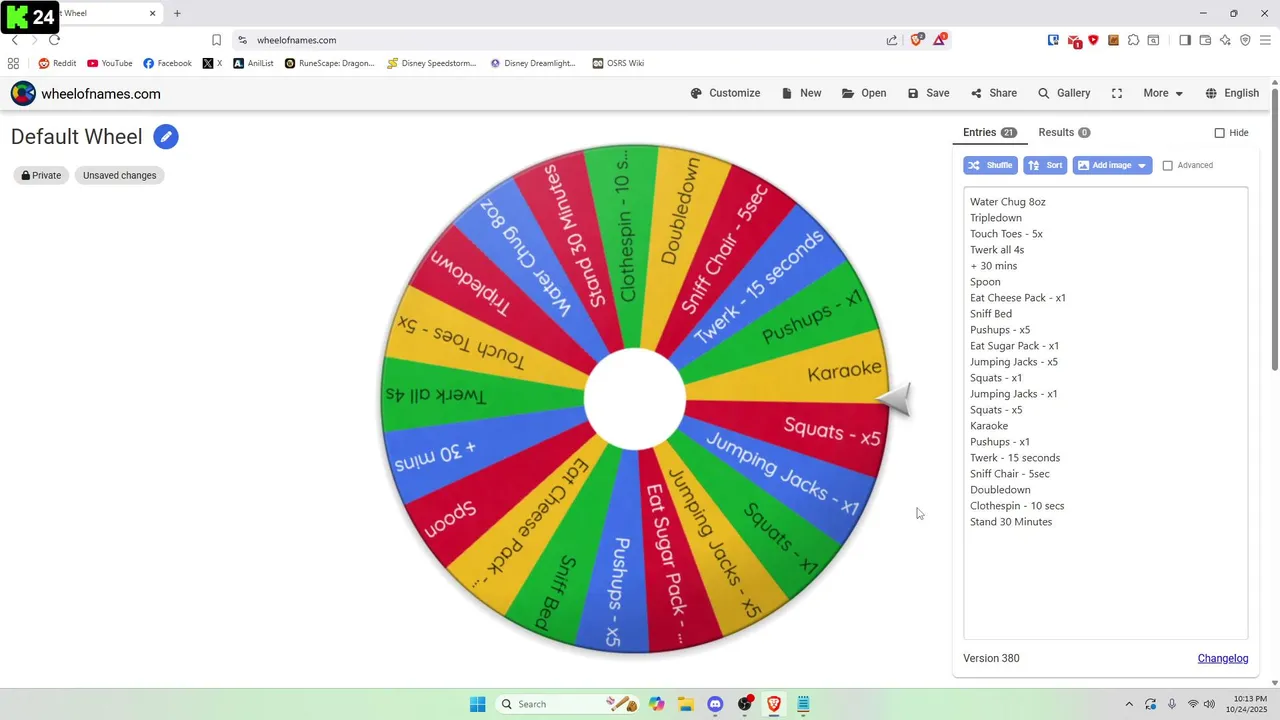Switch to the Results tab
This screenshot has height=720, width=1280.
pyautogui.click(x=1064, y=132)
